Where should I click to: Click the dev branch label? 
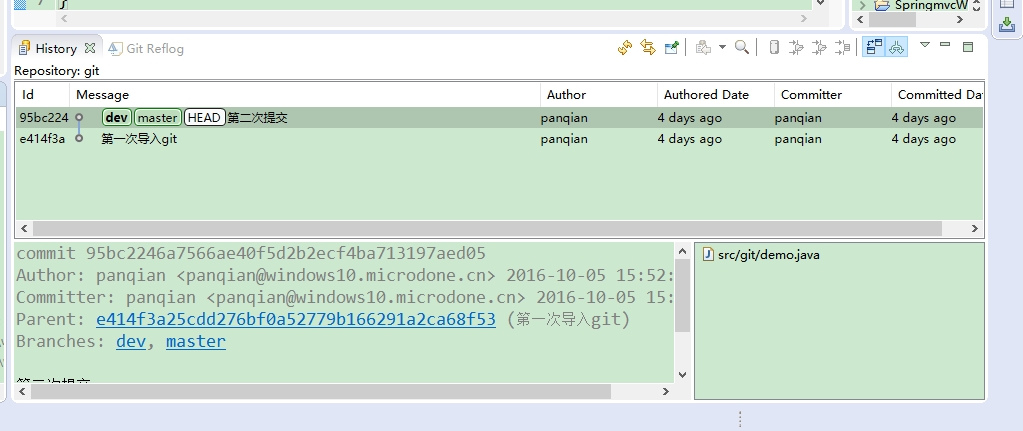117,118
